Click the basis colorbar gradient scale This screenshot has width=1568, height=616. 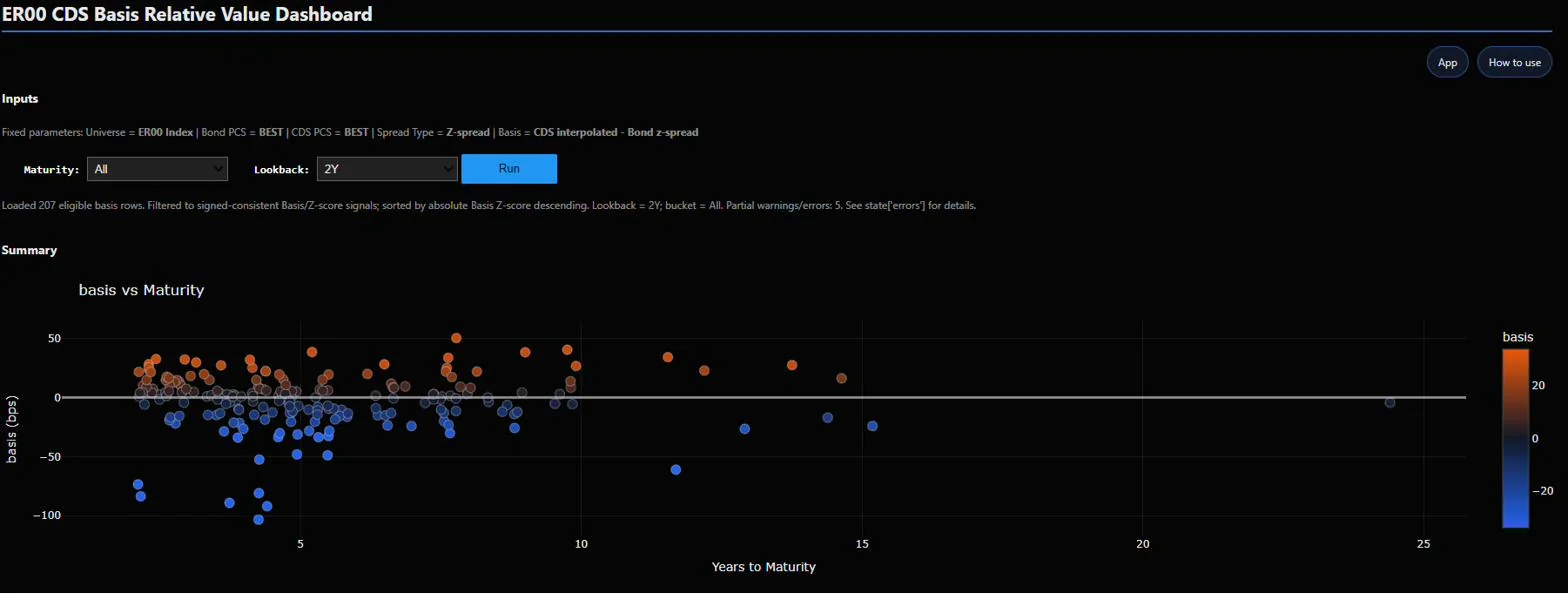pos(1515,438)
